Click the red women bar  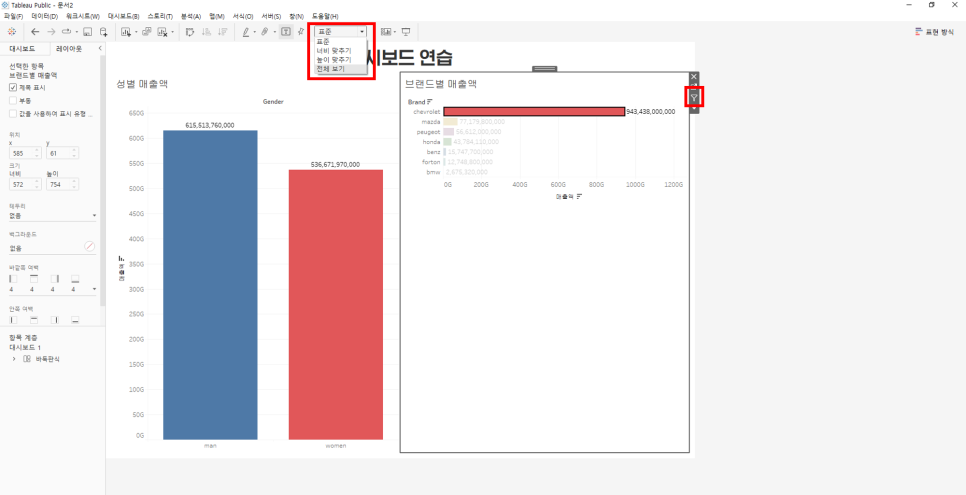pyautogui.click(x=336, y=305)
